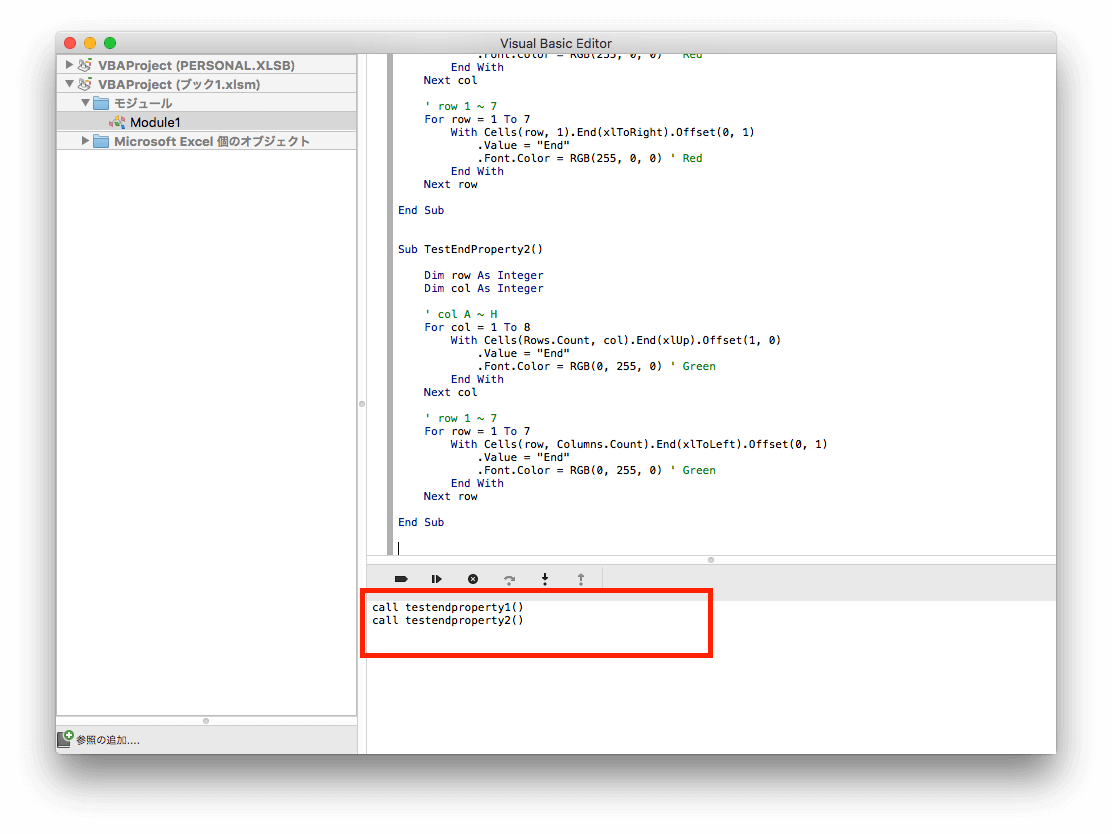1112x834 pixels.
Task: Click the window title Visual Basic Editor
Action: [556, 43]
